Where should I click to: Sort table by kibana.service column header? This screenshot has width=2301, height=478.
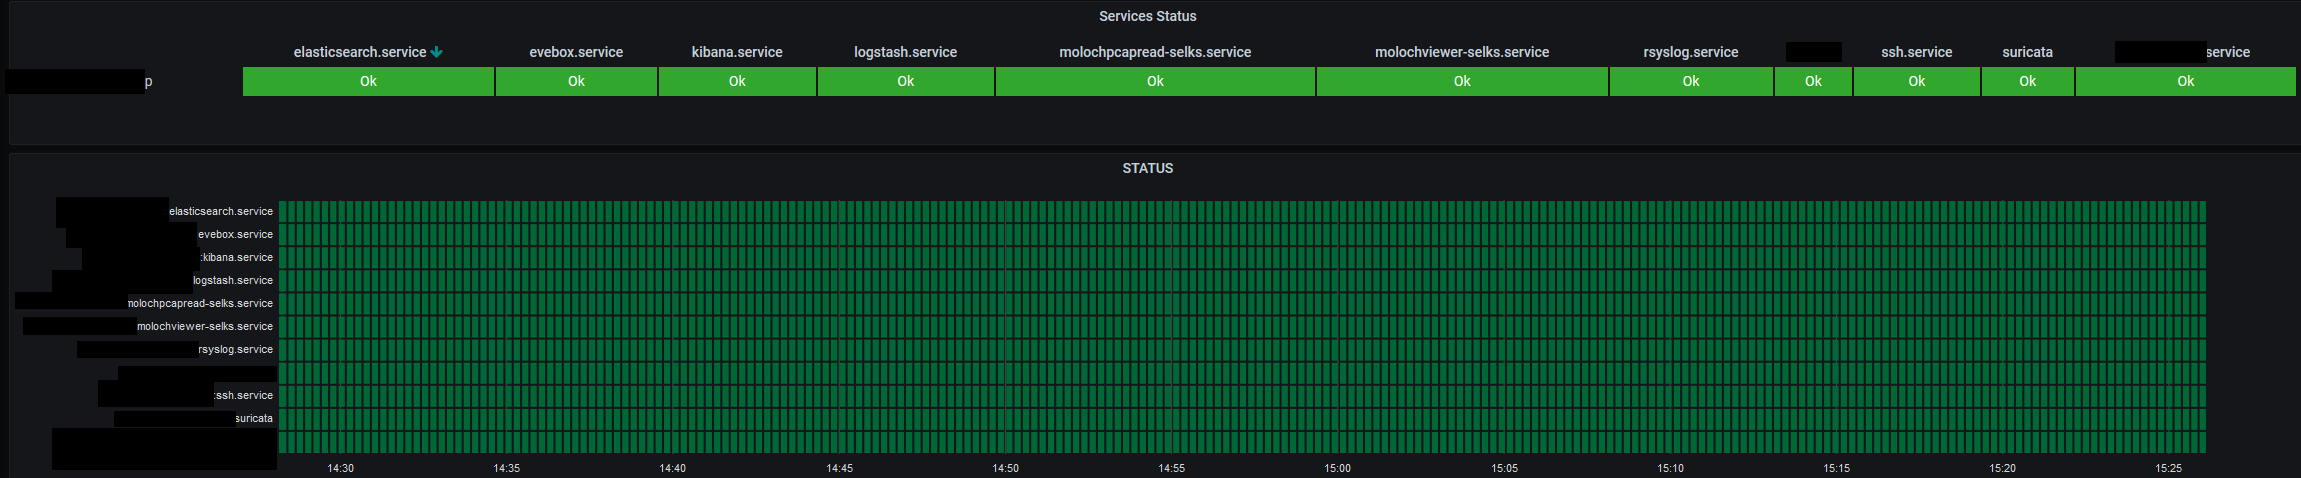coord(737,52)
